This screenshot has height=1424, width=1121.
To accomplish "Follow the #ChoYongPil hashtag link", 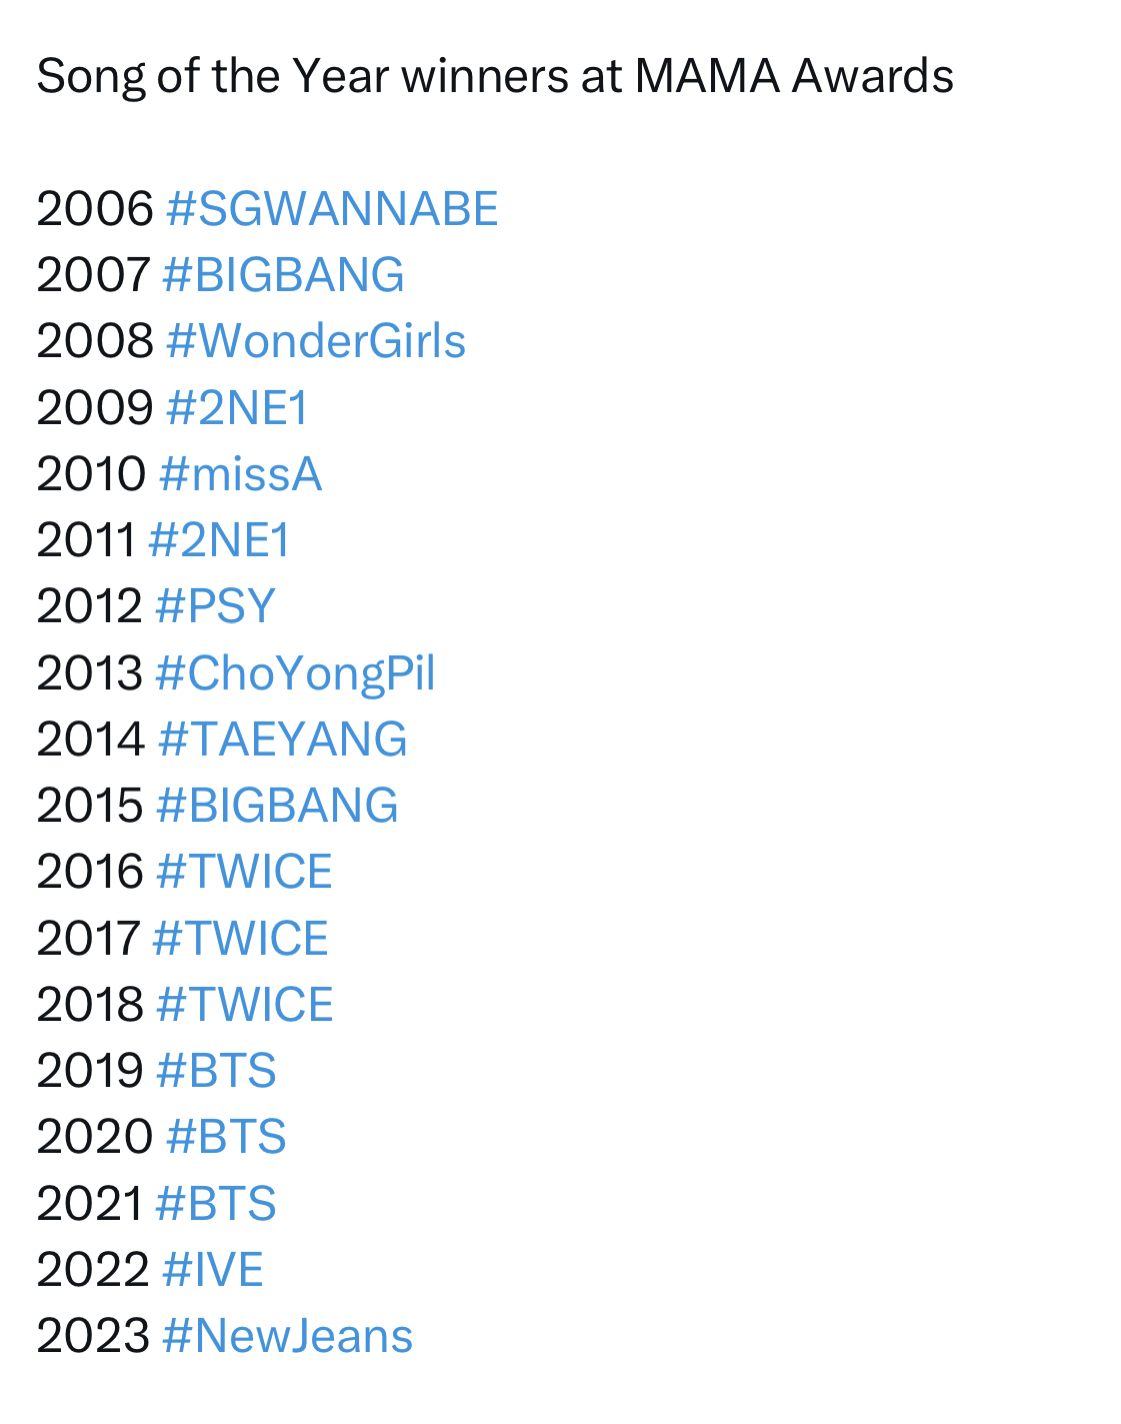I will coord(295,673).
